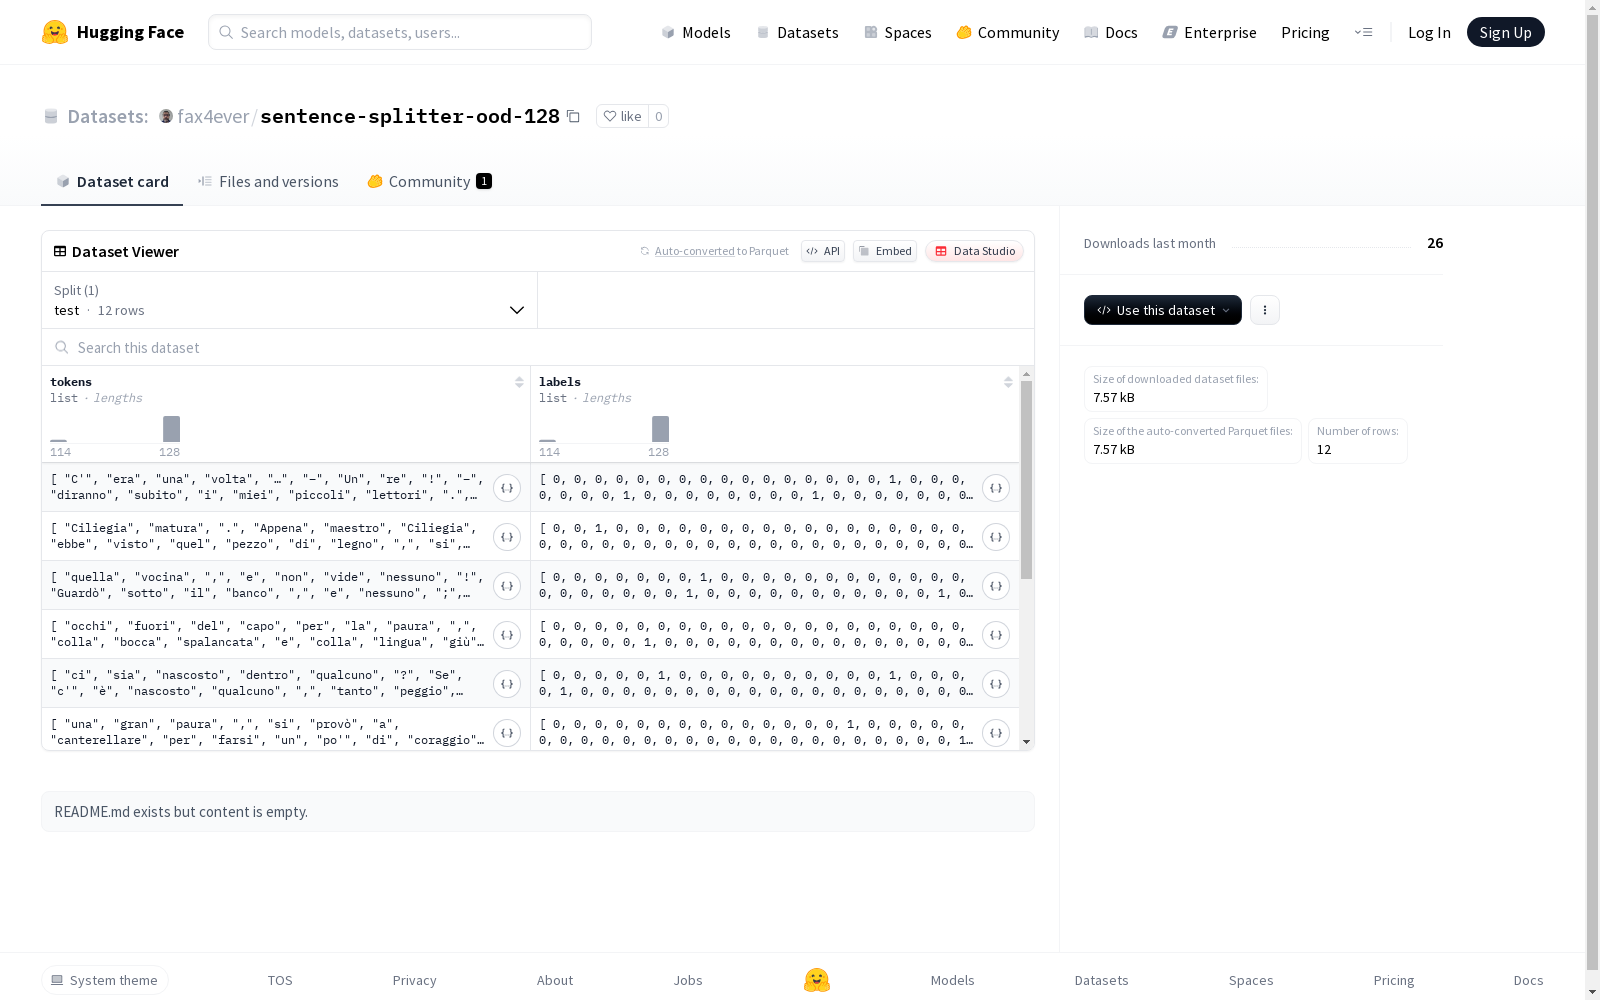
Task: Expand labels cell in the "quella" row
Action: coord(996,586)
